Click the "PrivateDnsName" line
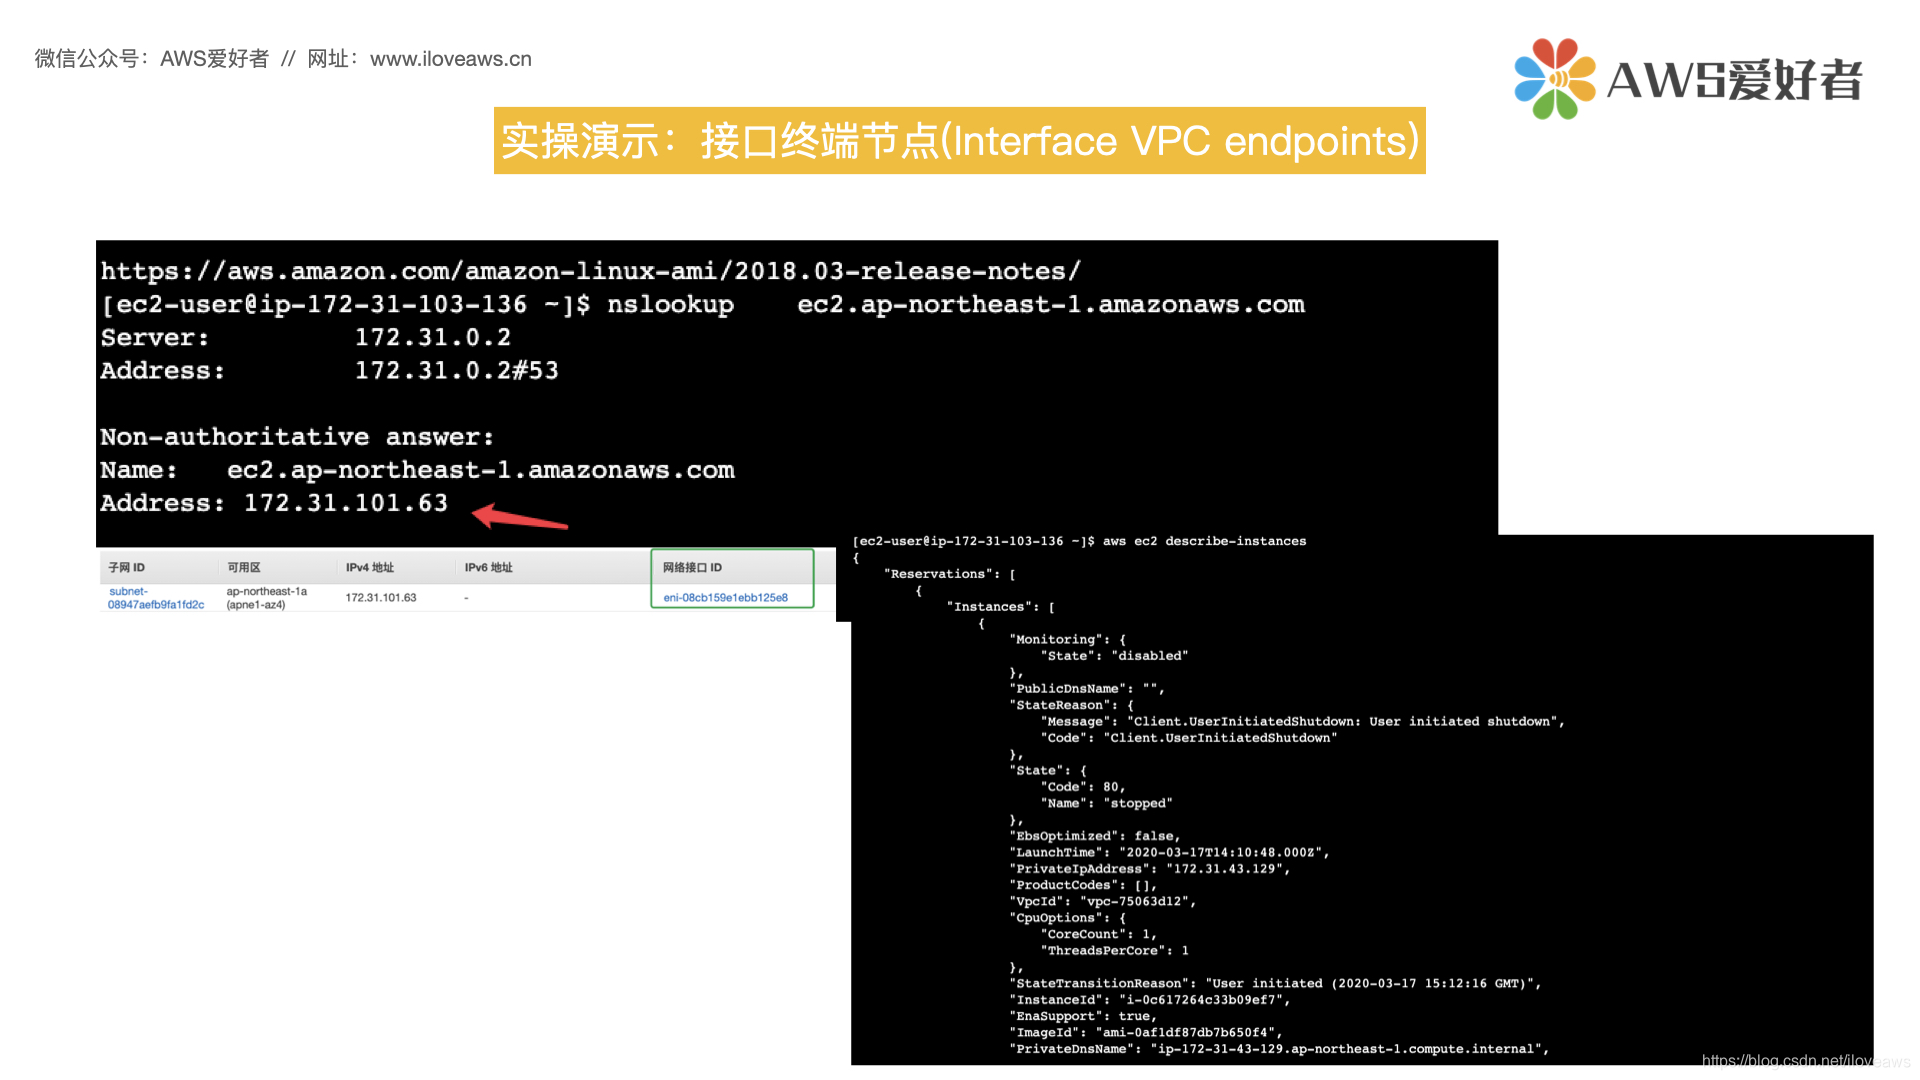 pos(1279,1049)
